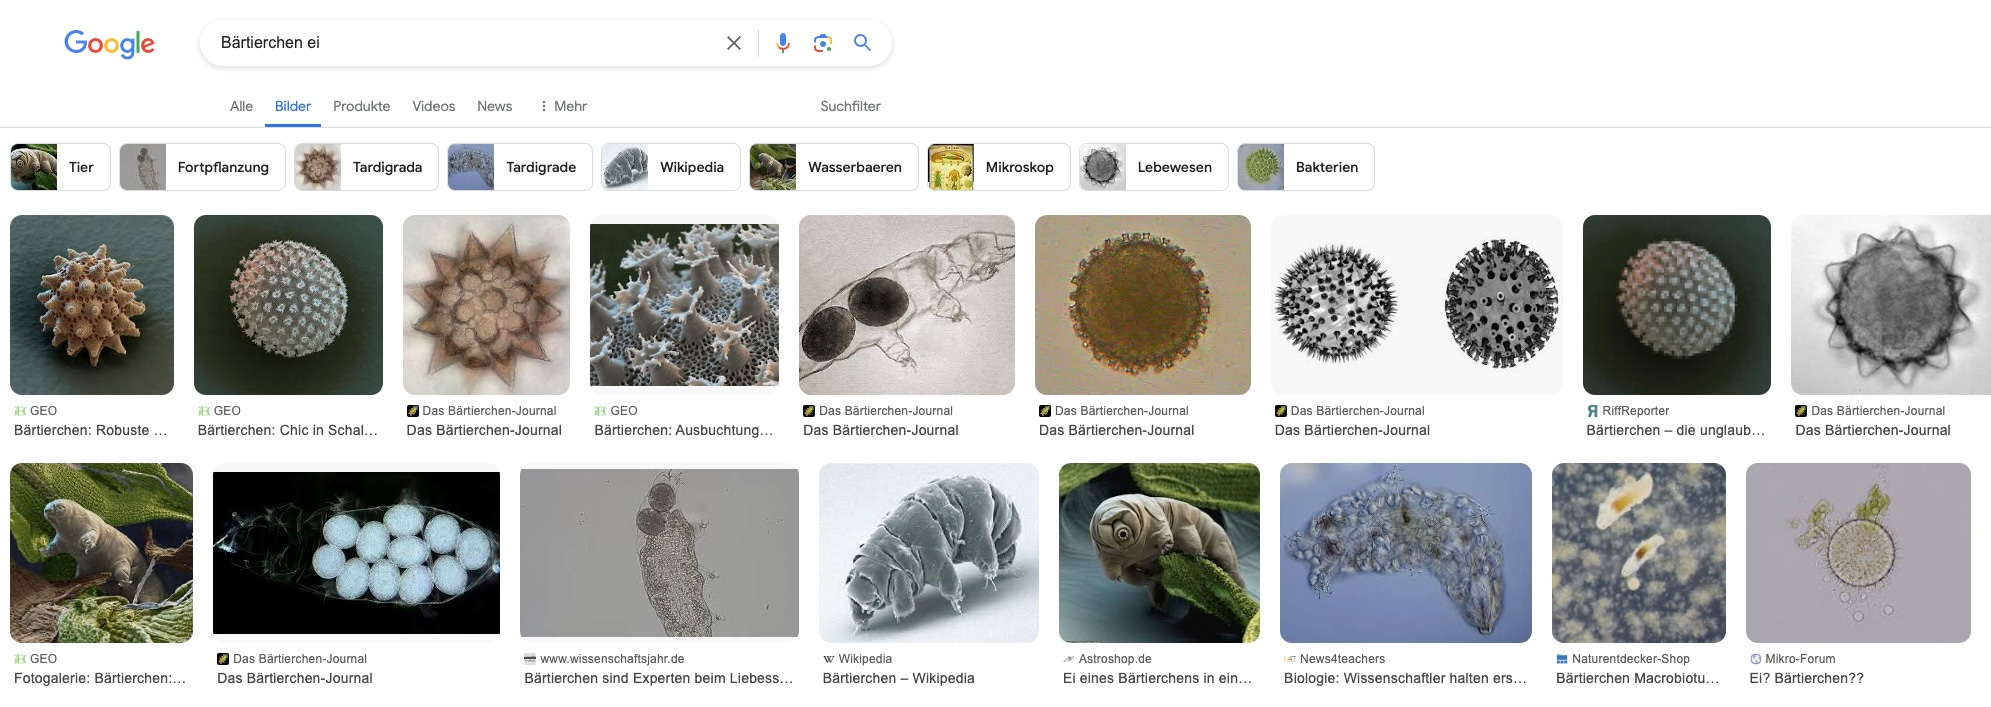This screenshot has height=707, width=1991.
Task: Open the Astroshop.de tardigrade image
Action: [1159, 553]
